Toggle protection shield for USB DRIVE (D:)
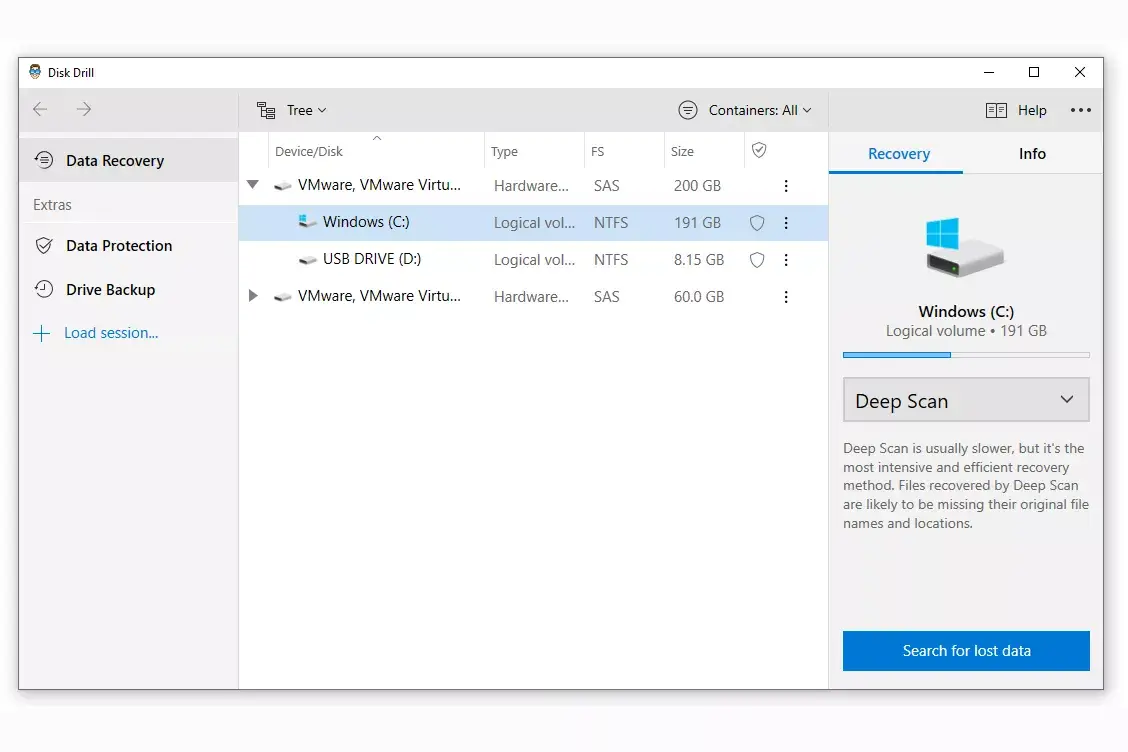This screenshot has width=1128, height=752. [757, 260]
